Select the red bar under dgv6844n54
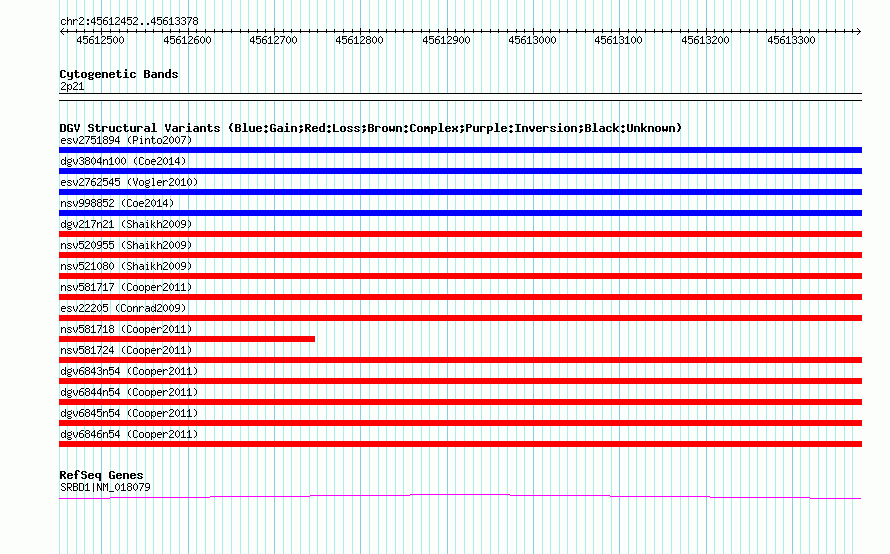The height and width of the screenshot is (554, 890). [x=460, y=402]
